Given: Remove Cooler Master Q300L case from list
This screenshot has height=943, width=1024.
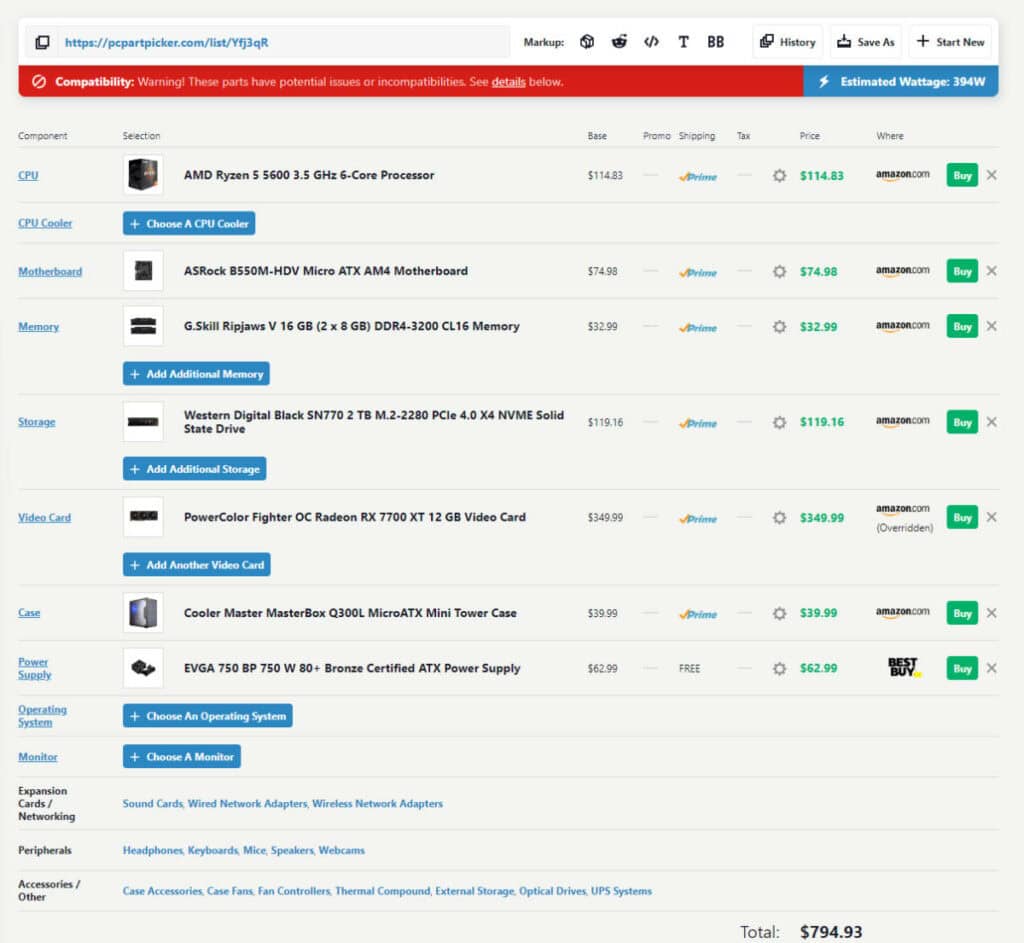Looking at the screenshot, I should 991,613.
